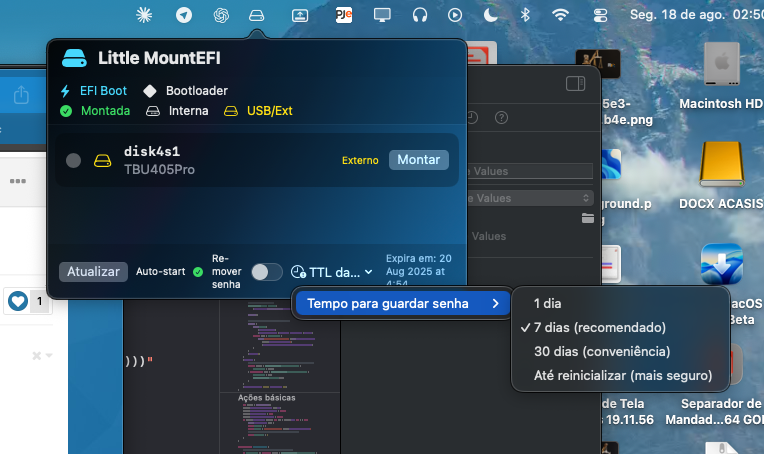This screenshot has height=454, width=764.
Task: Click the share icon in left background window
Action: [x=21, y=95]
